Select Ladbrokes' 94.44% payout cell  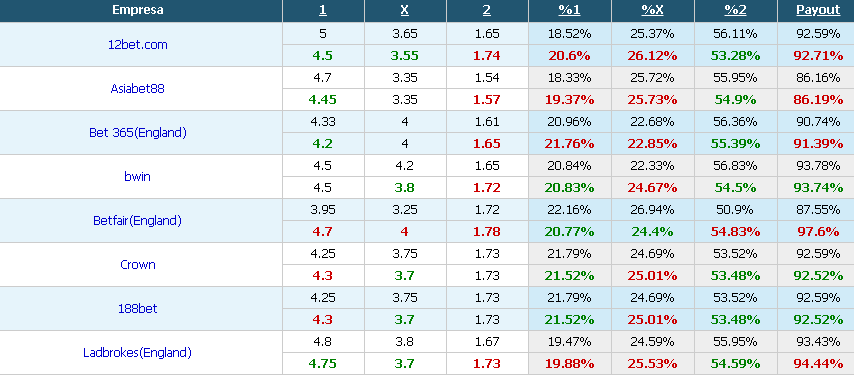pyautogui.click(x=818, y=364)
